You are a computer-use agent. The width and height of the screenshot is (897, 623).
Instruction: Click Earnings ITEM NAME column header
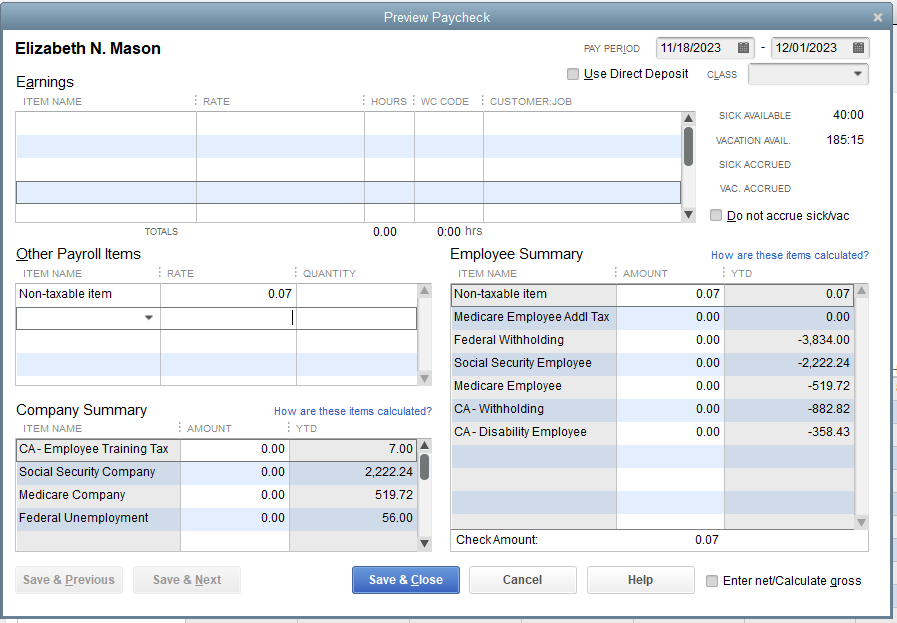(52, 101)
